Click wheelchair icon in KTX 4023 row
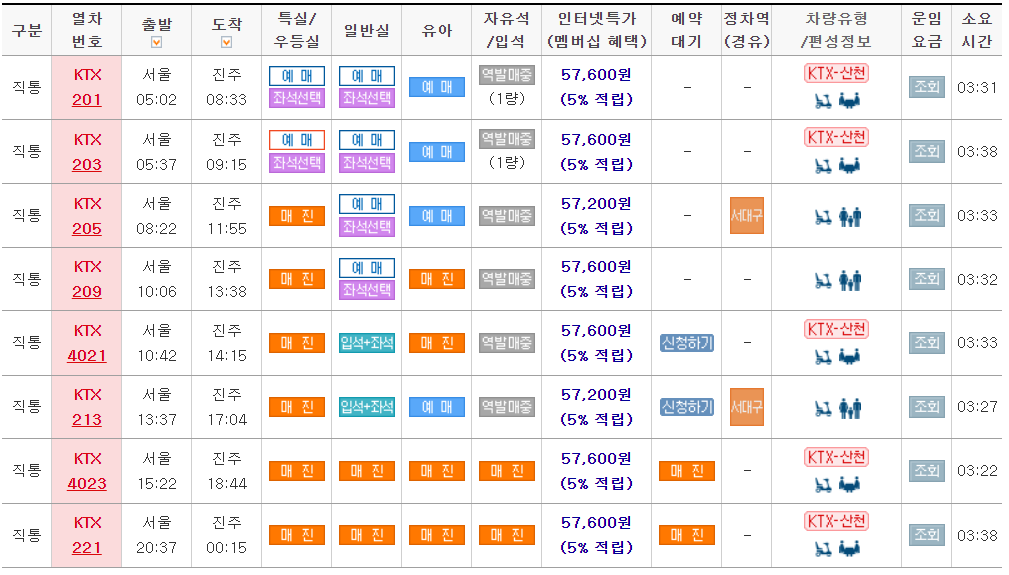The height and width of the screenshot is (575, 1009). (x=823, y=484)
